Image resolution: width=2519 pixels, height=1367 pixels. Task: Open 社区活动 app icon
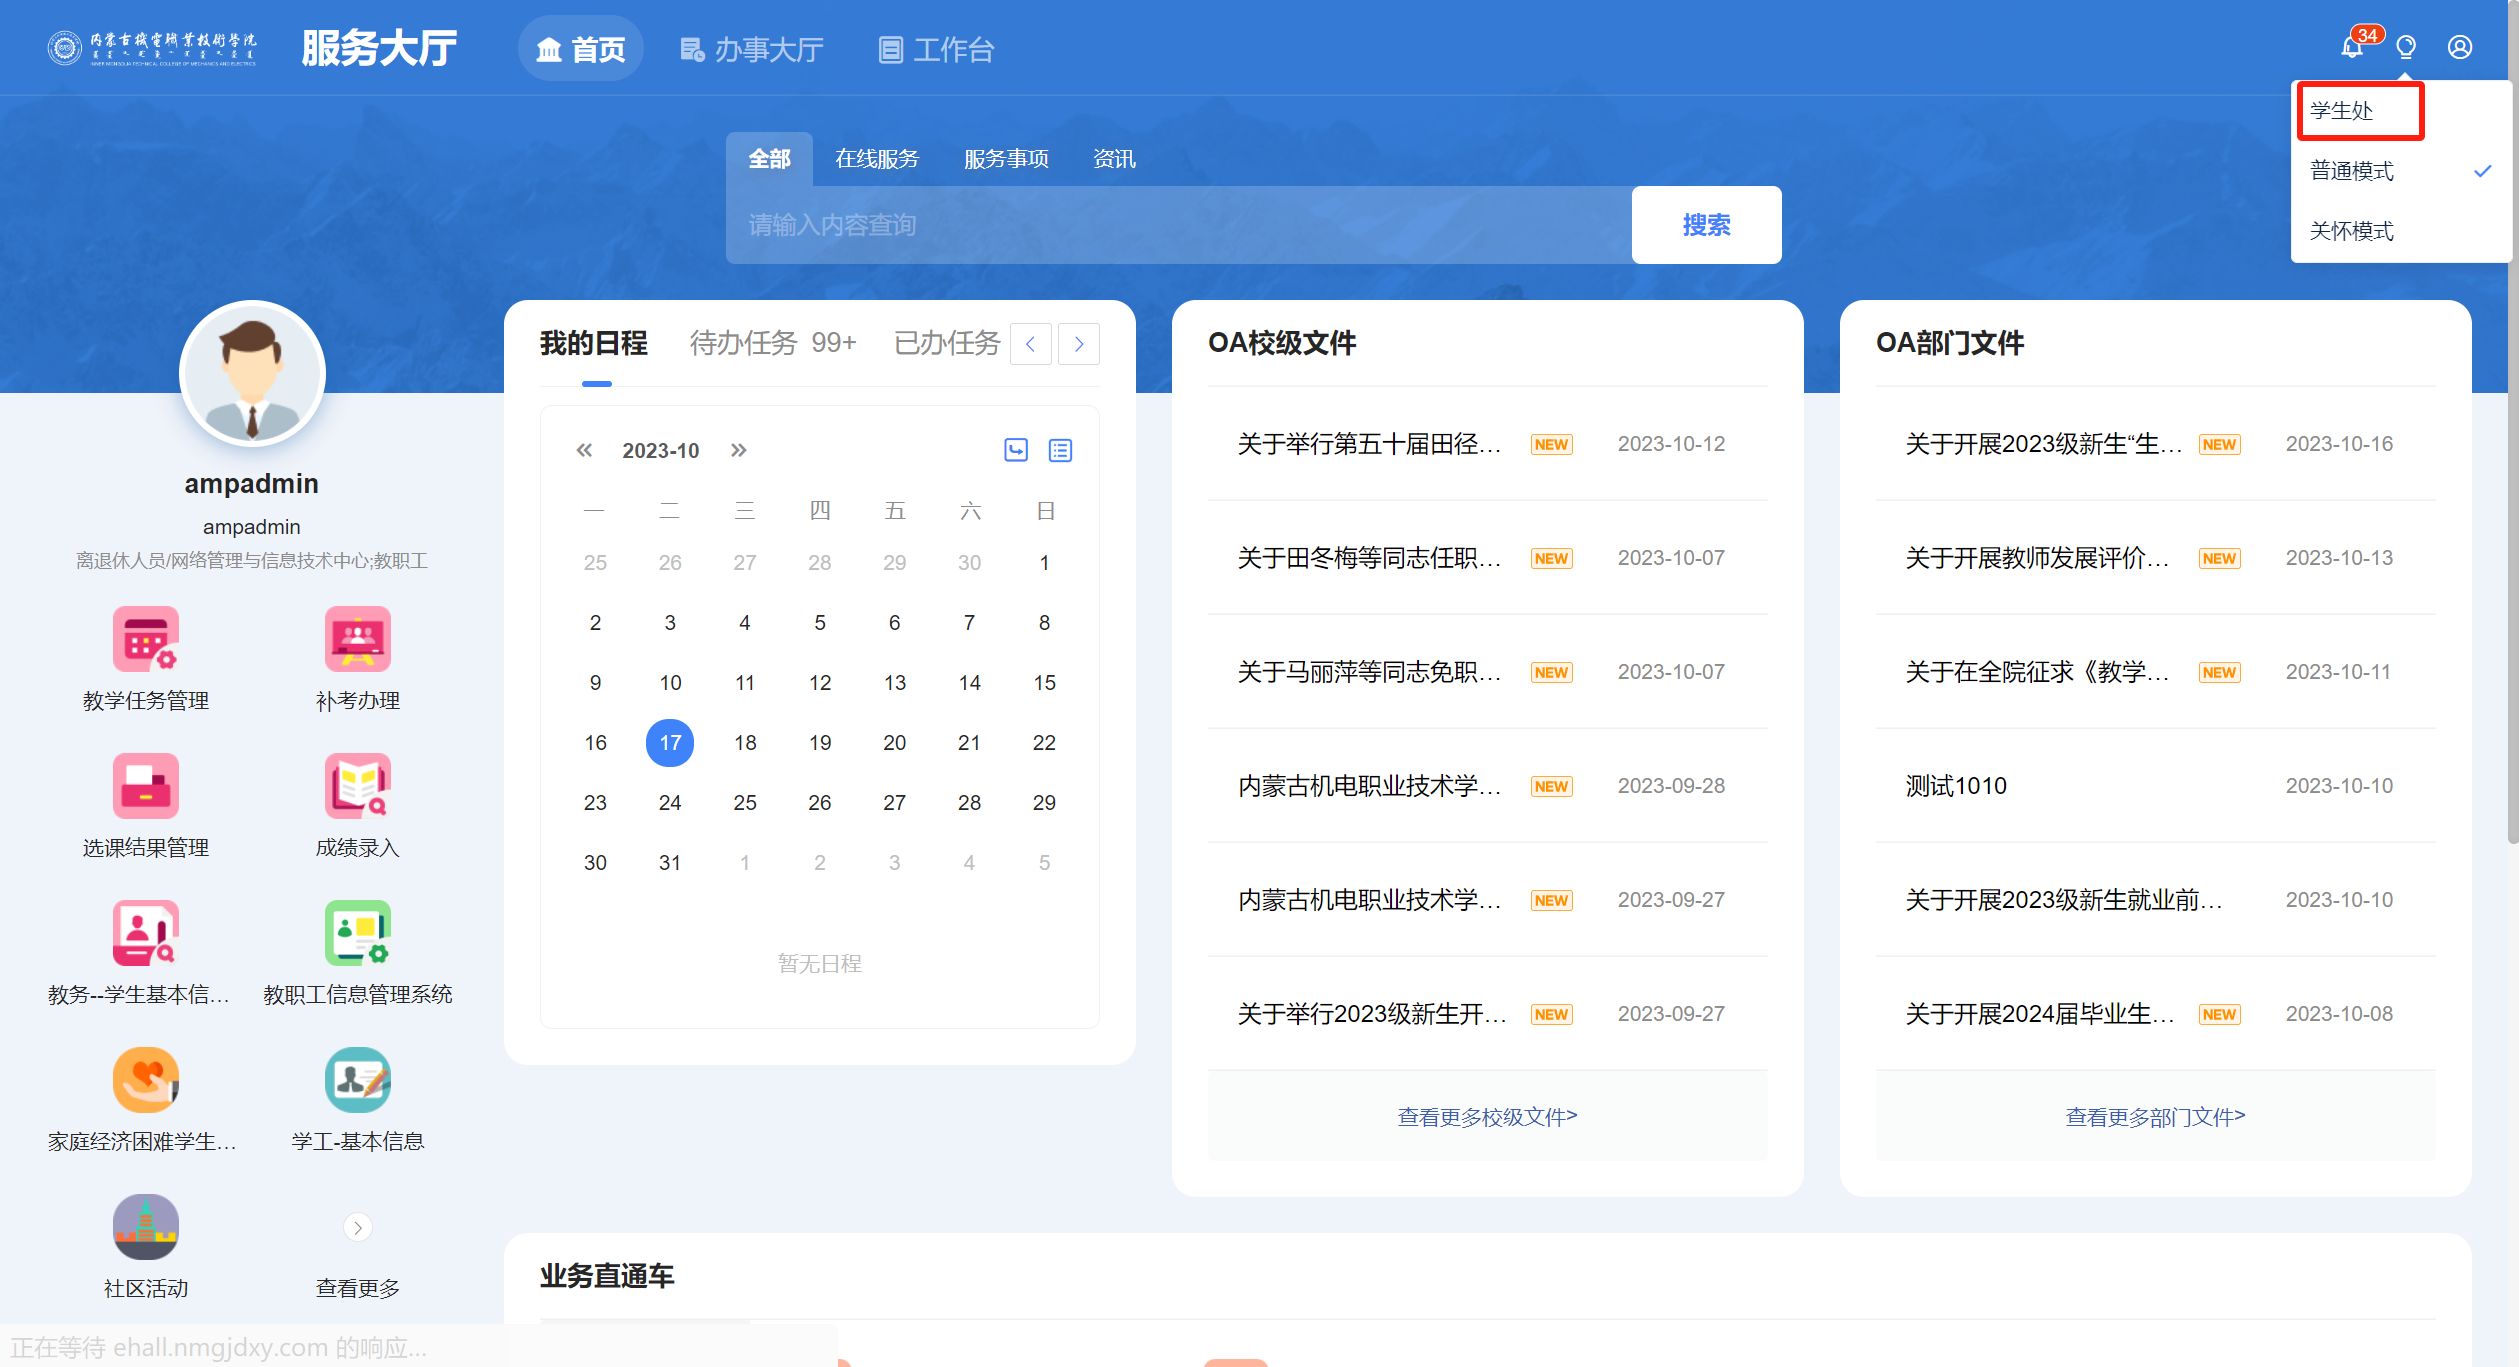click(x=146, y=1227)
